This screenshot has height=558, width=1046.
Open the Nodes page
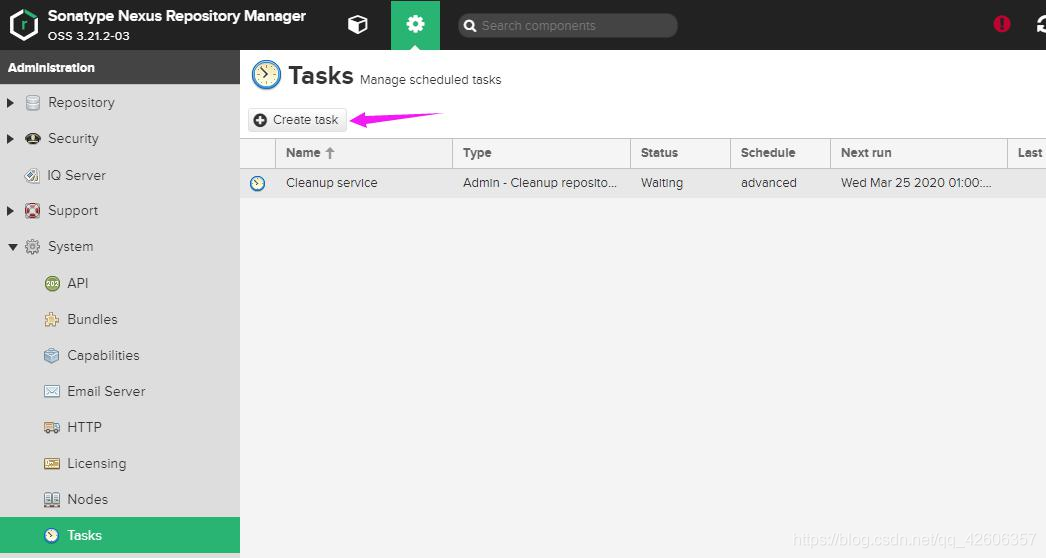point(87,499)
